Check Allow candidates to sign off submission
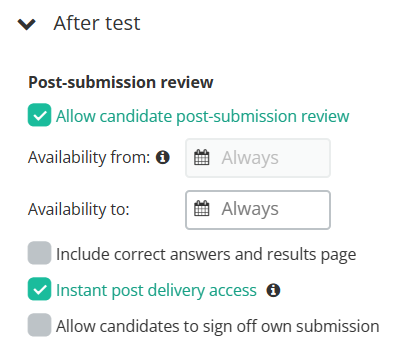The height and width of the screenshot is (360, 415). 39,325
